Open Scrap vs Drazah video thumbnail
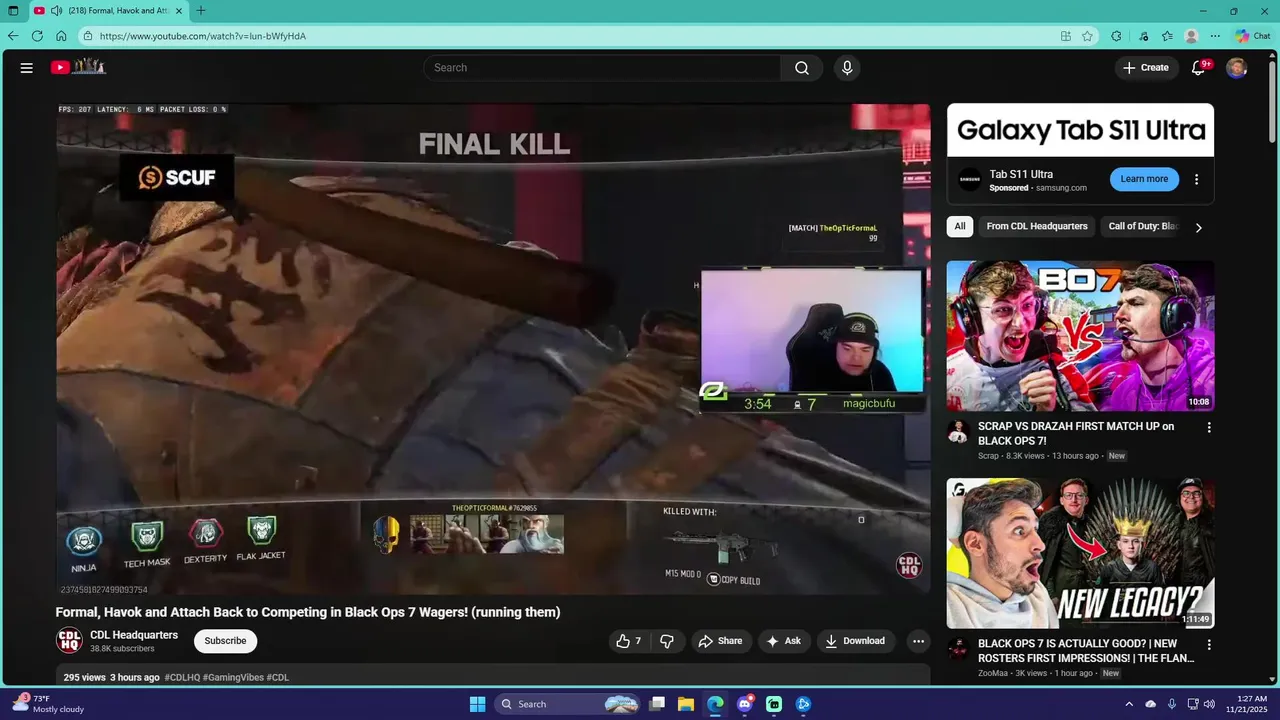This screenshot has width=1280, height=720. [1080, 335]
